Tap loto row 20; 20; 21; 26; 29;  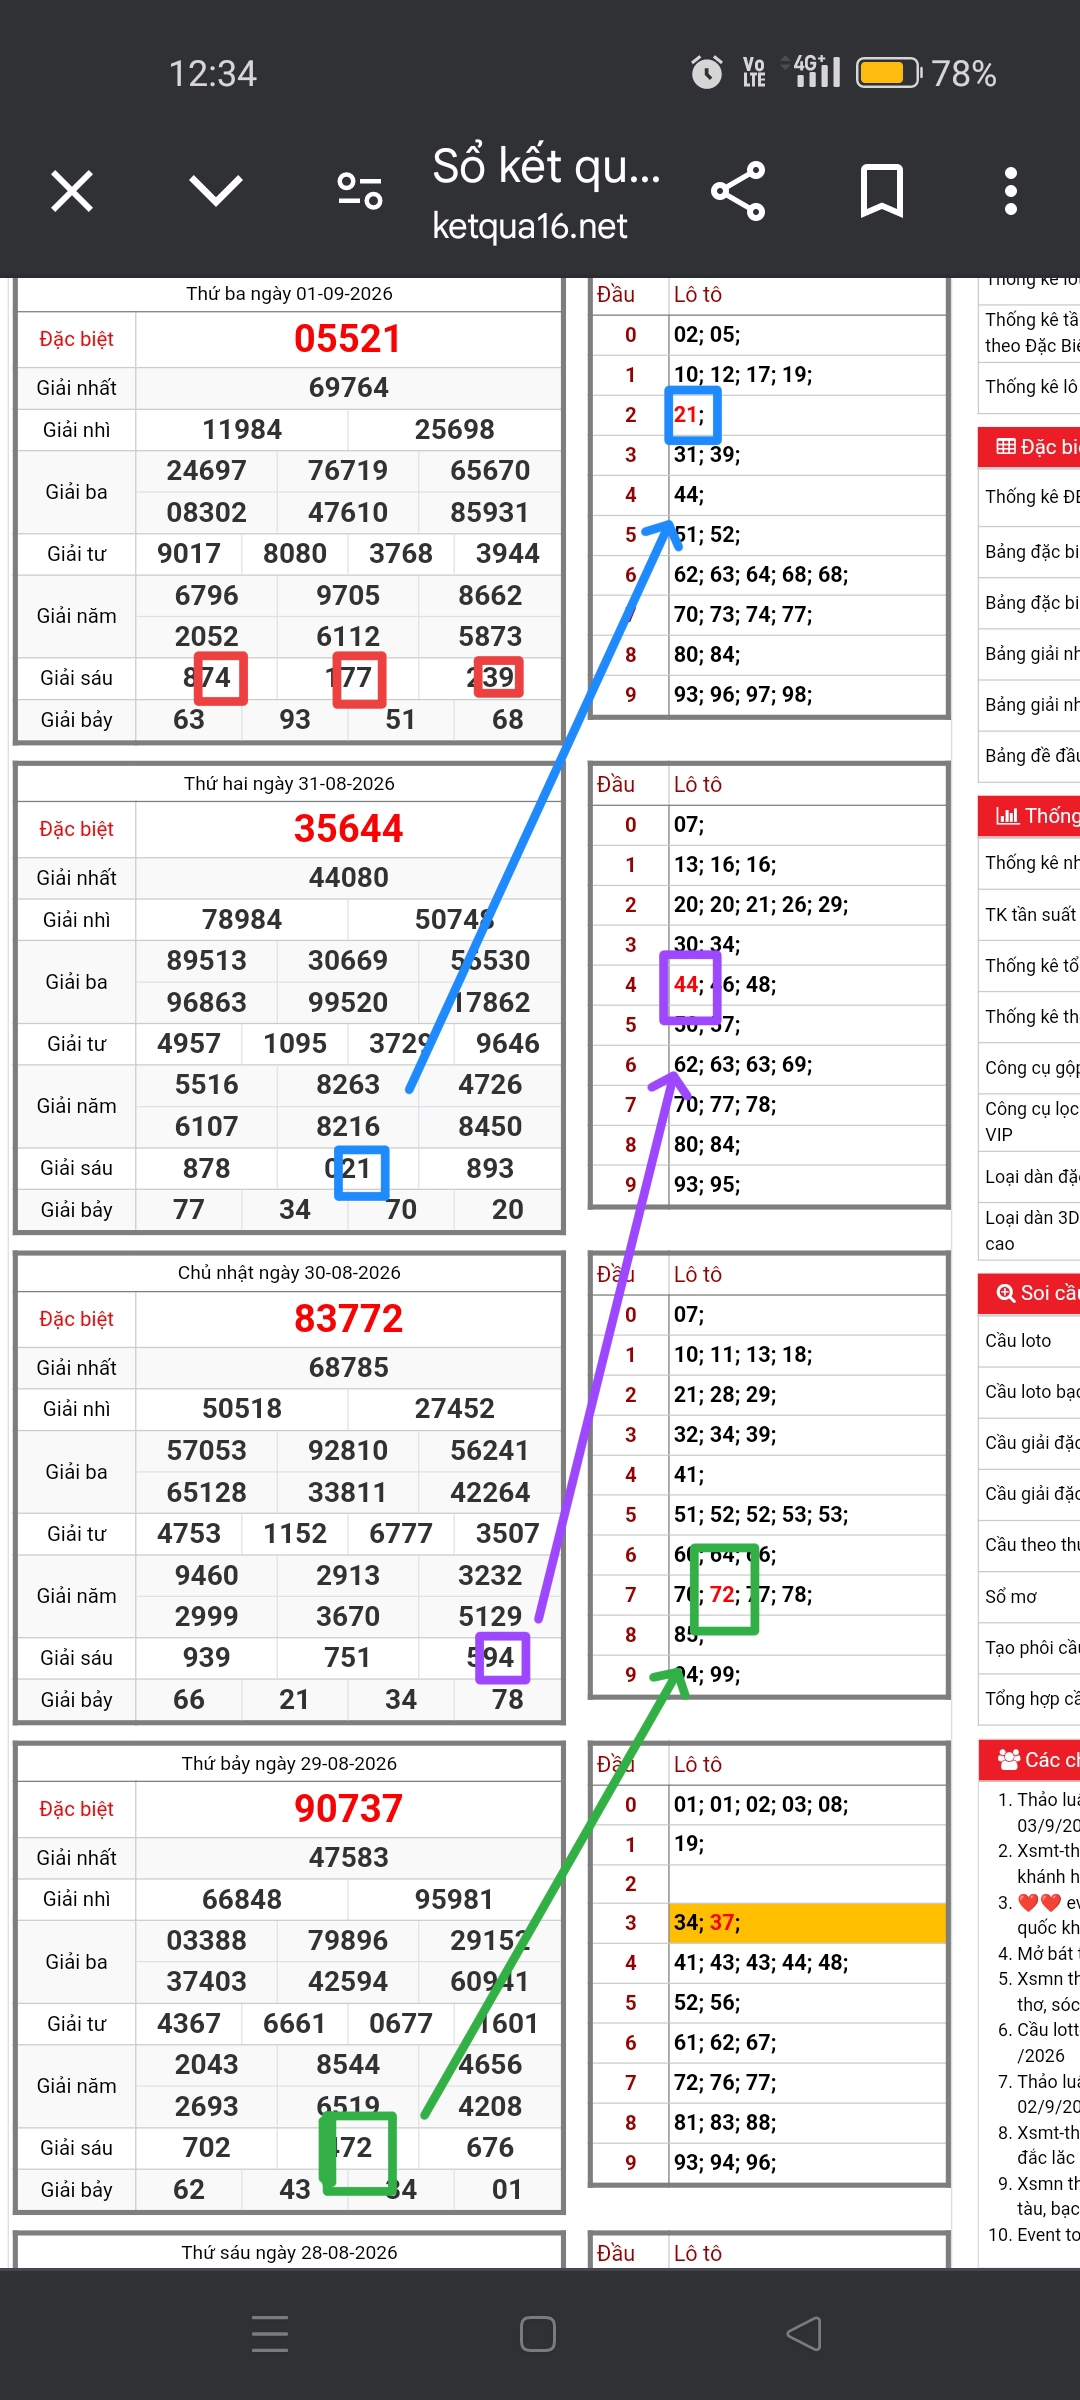[x=807, y=905]
